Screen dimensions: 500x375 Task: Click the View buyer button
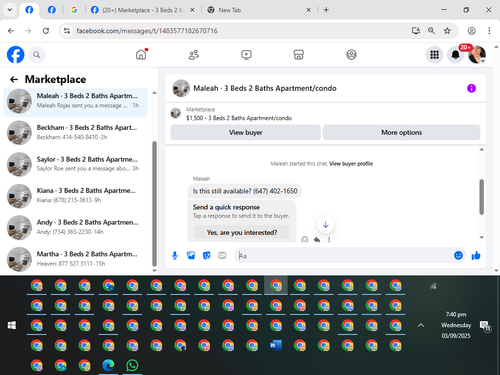(246, 132)
